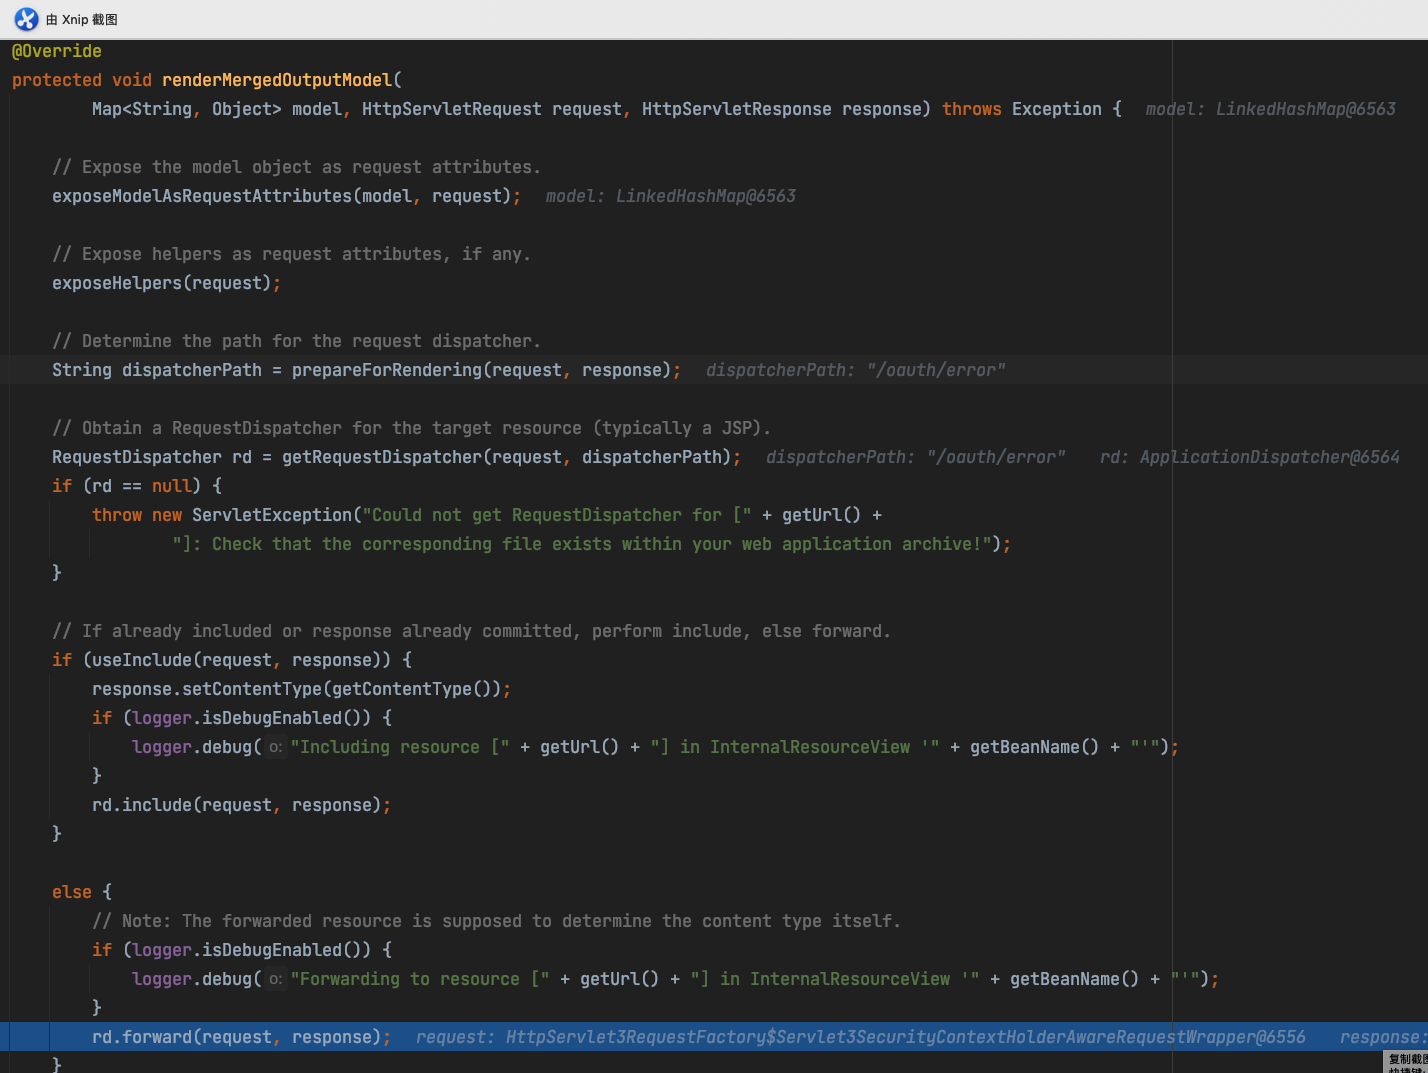This screenshot has width=1428, height=1073.
Task: Click the '由 Xnip 截图' window title
Action: coord(82,20)
